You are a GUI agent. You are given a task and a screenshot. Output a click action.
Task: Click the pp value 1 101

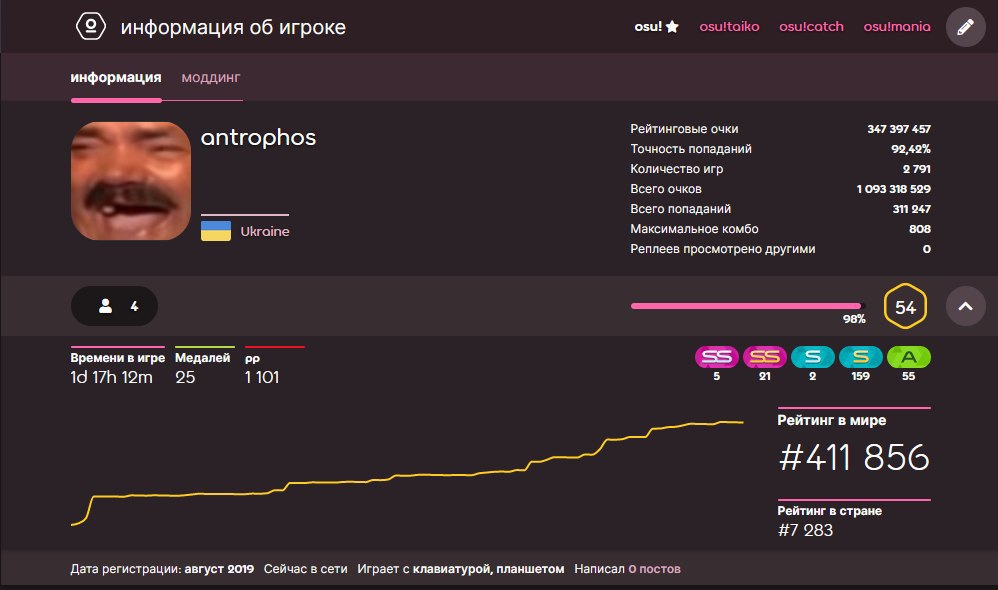(262, 377)
